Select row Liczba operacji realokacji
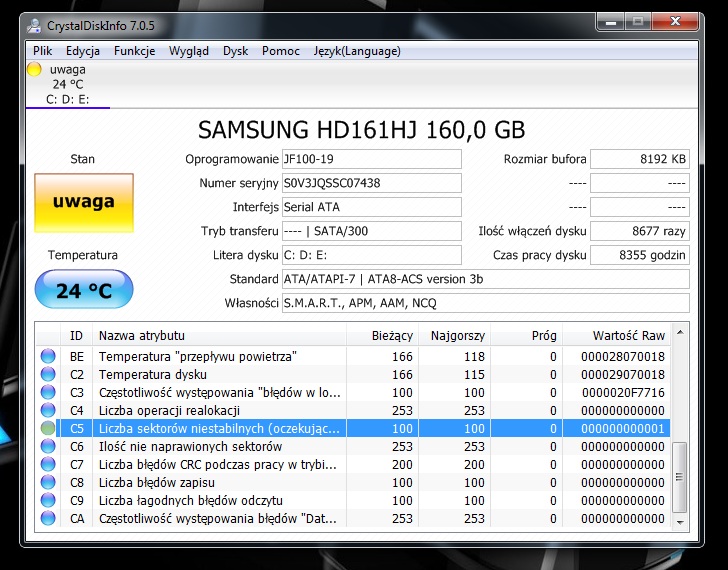Viewport: 728px width, 570px height. pyautogui.click(x=353, y=410)
